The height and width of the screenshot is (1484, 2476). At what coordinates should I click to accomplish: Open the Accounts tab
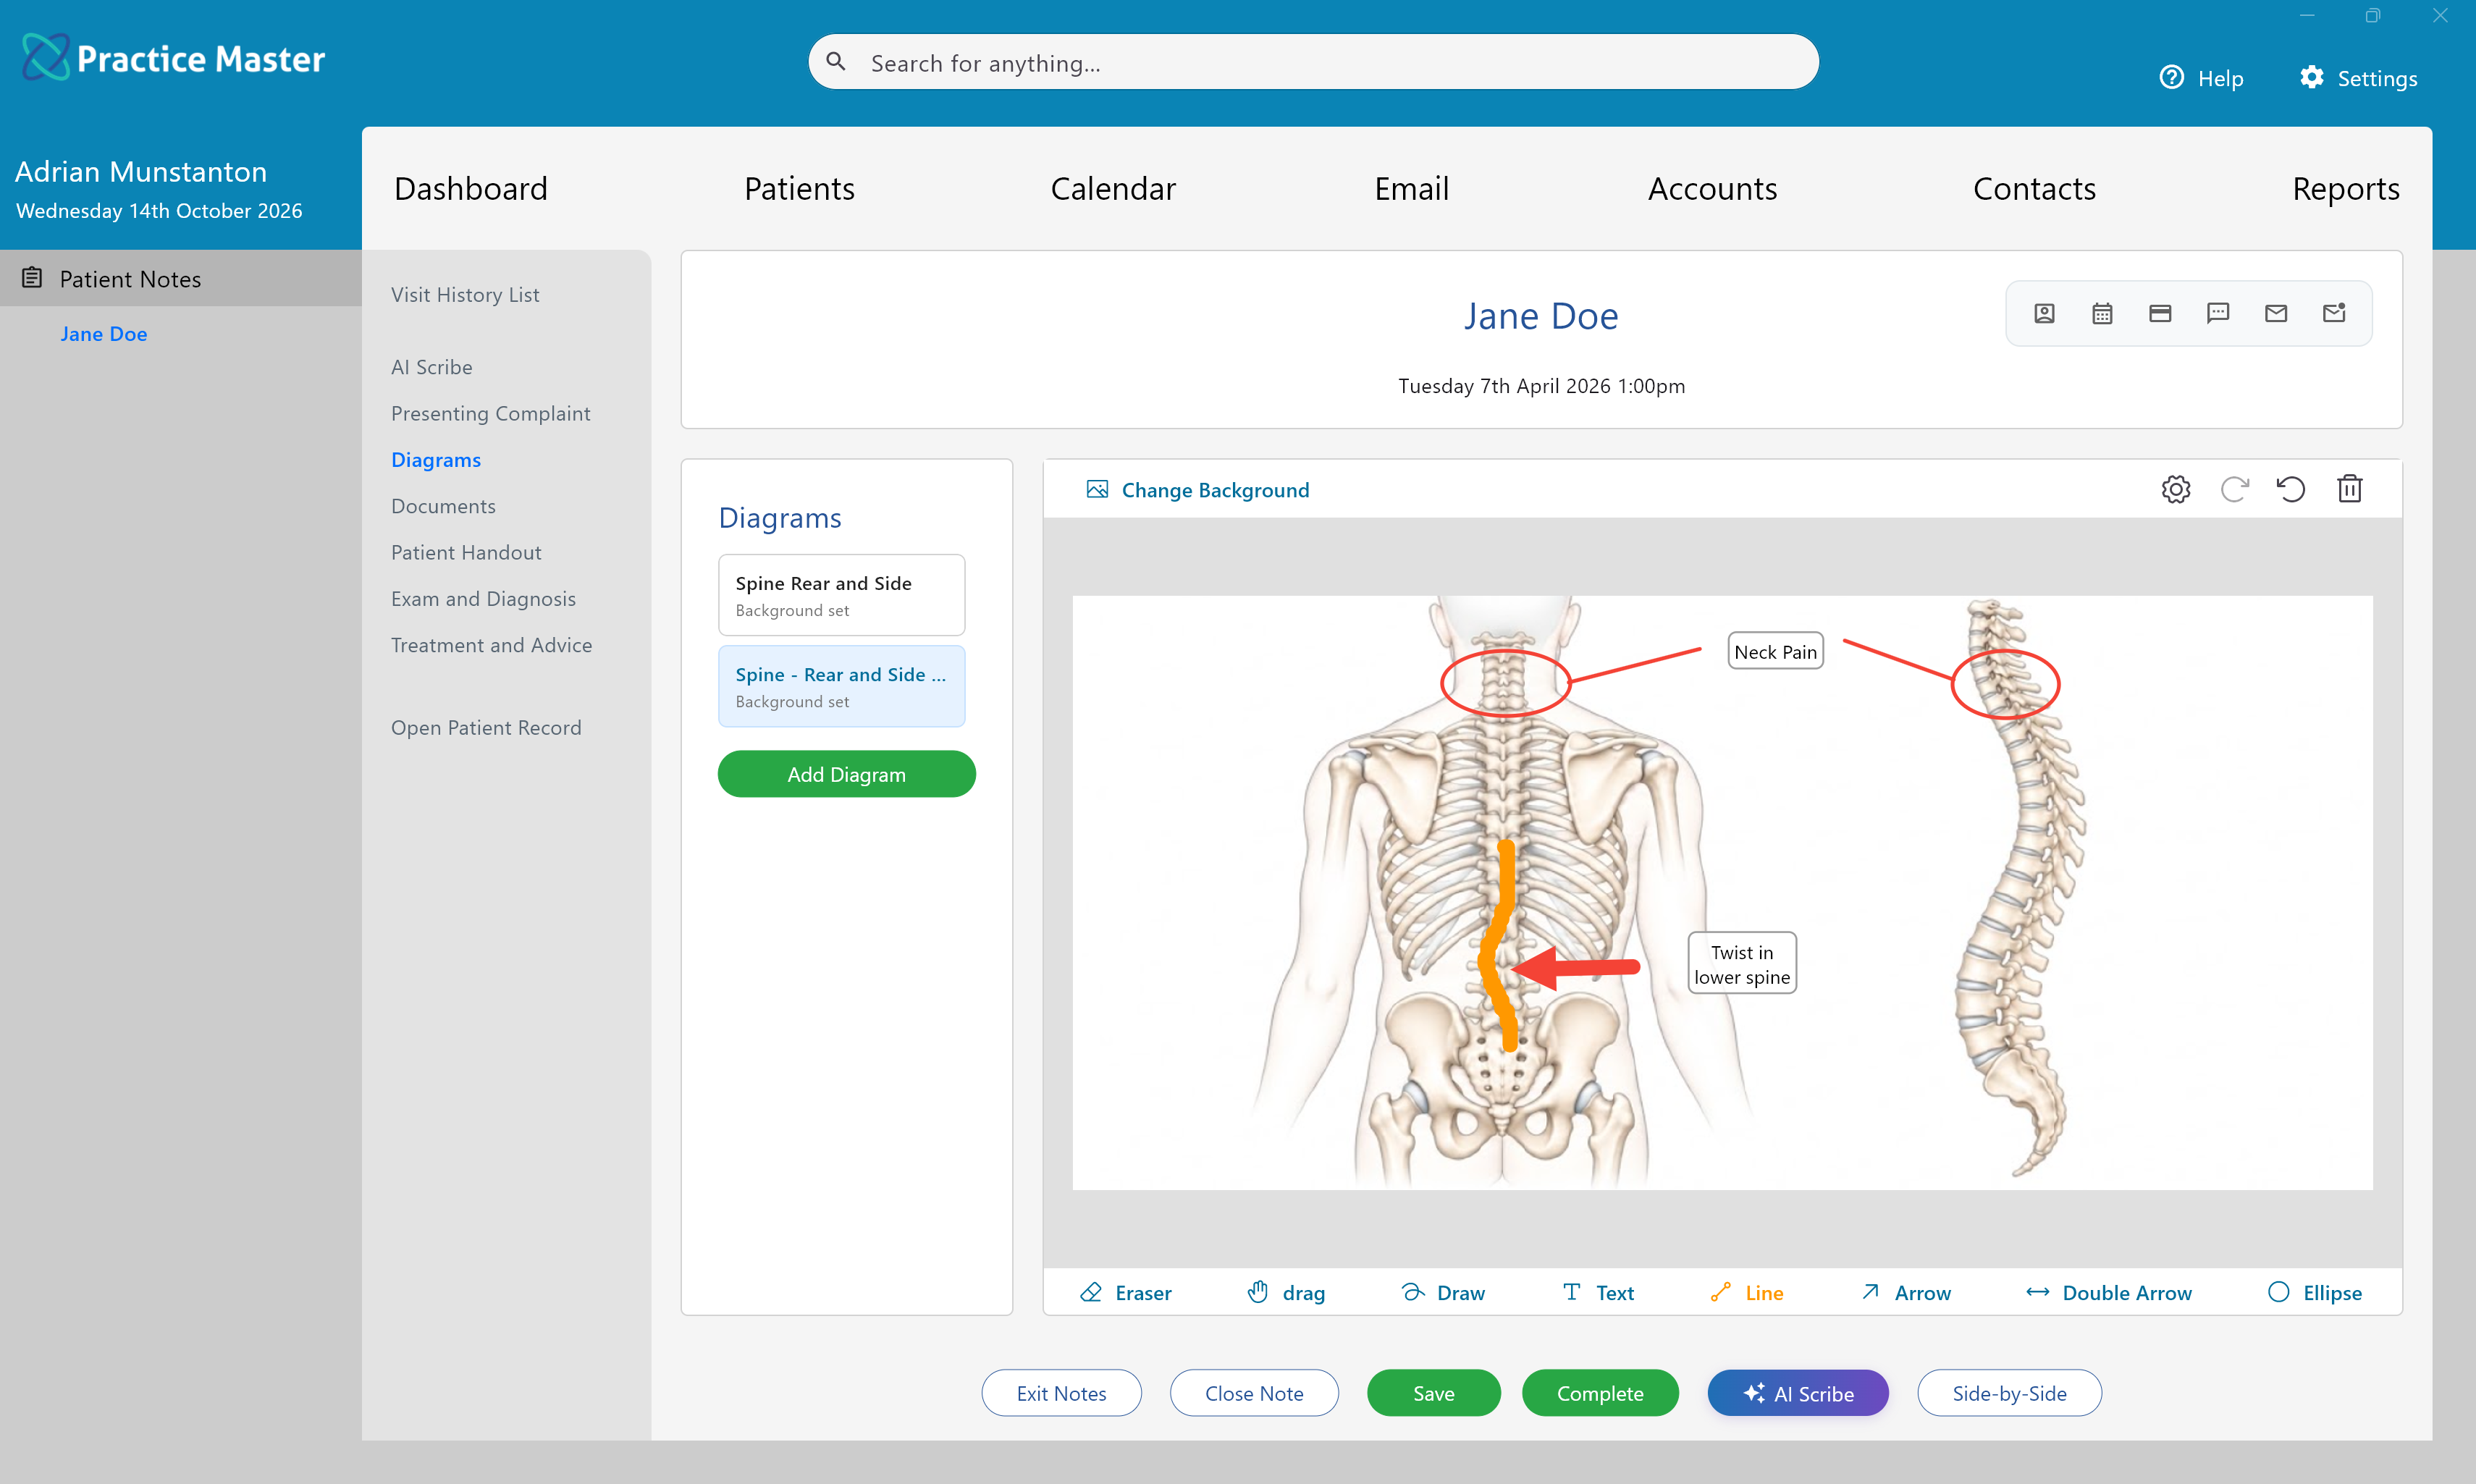[1712, 188]
